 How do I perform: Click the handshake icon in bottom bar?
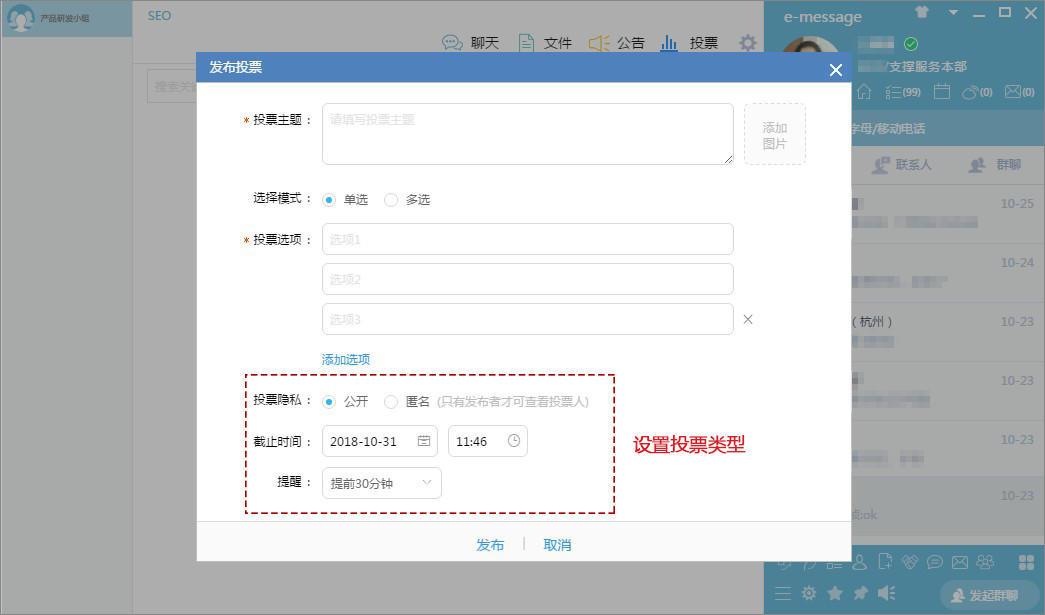click(910, 562)
